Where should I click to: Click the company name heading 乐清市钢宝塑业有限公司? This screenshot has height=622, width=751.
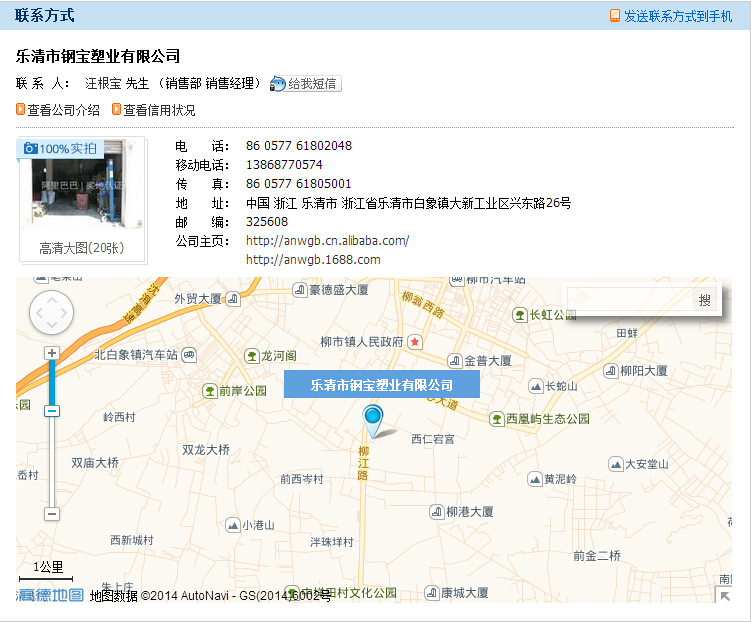(98, 56)
